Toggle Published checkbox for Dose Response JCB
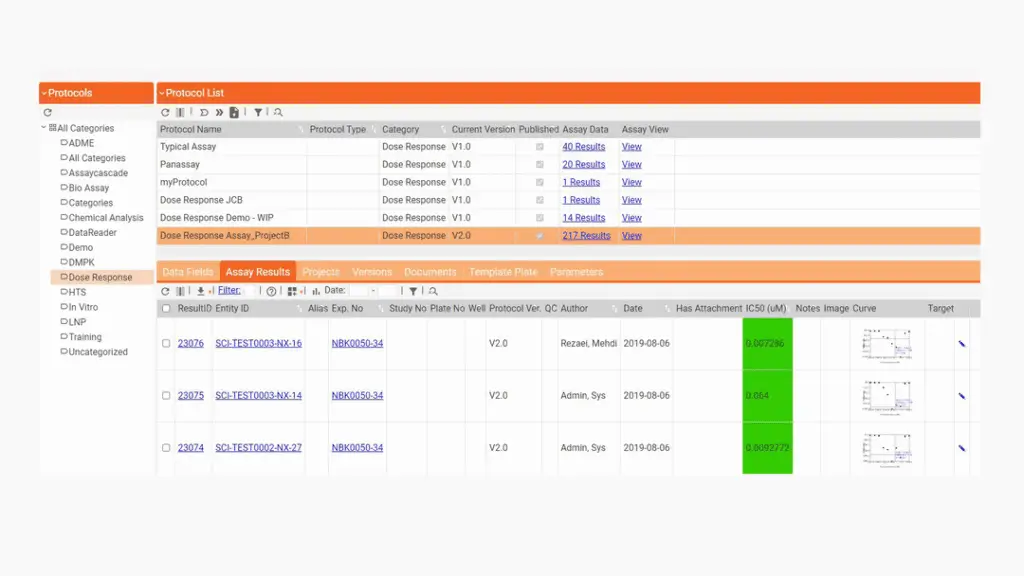The image size is (1024, 576). (539, 200)
